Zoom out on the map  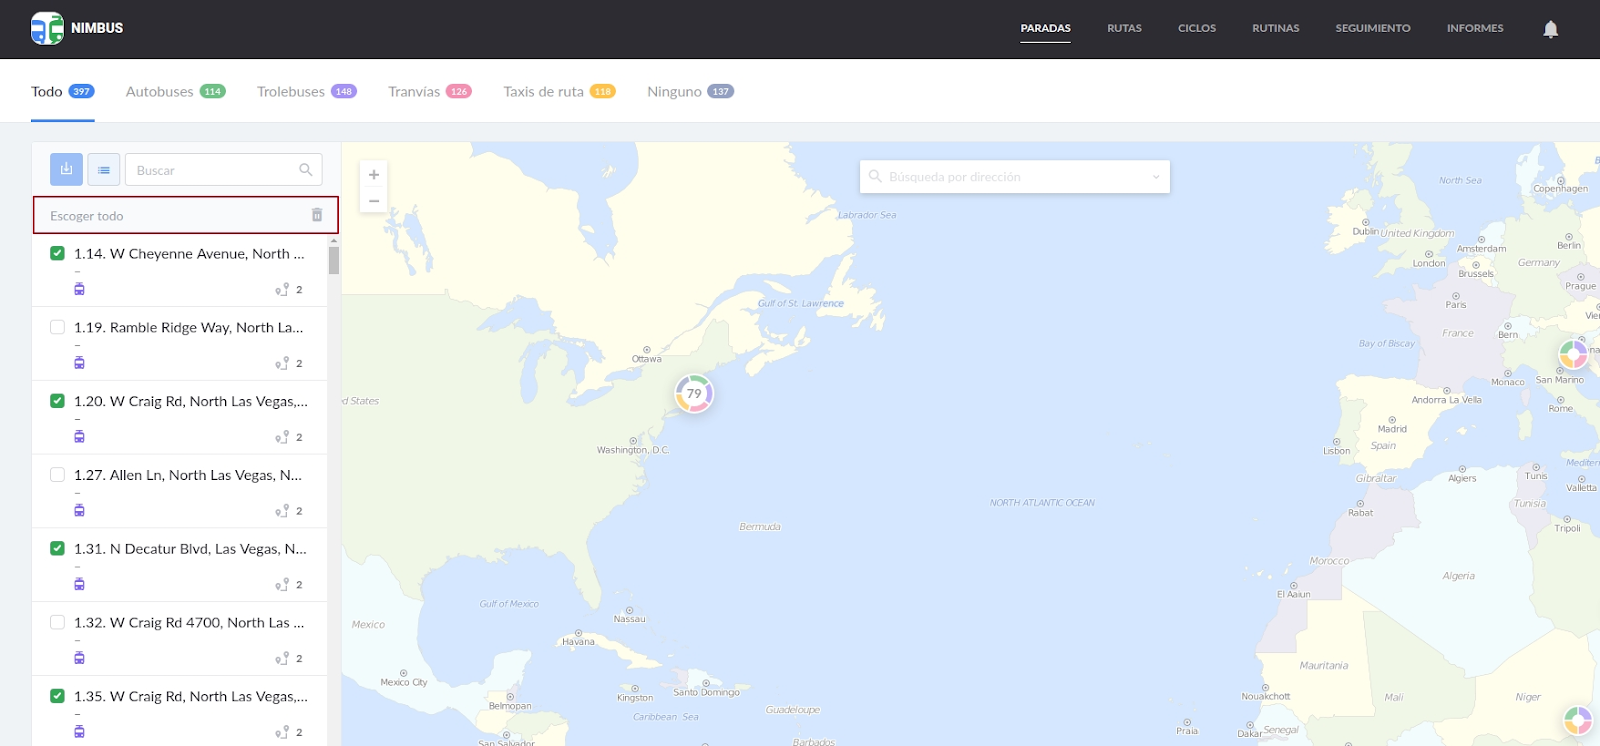374,201
